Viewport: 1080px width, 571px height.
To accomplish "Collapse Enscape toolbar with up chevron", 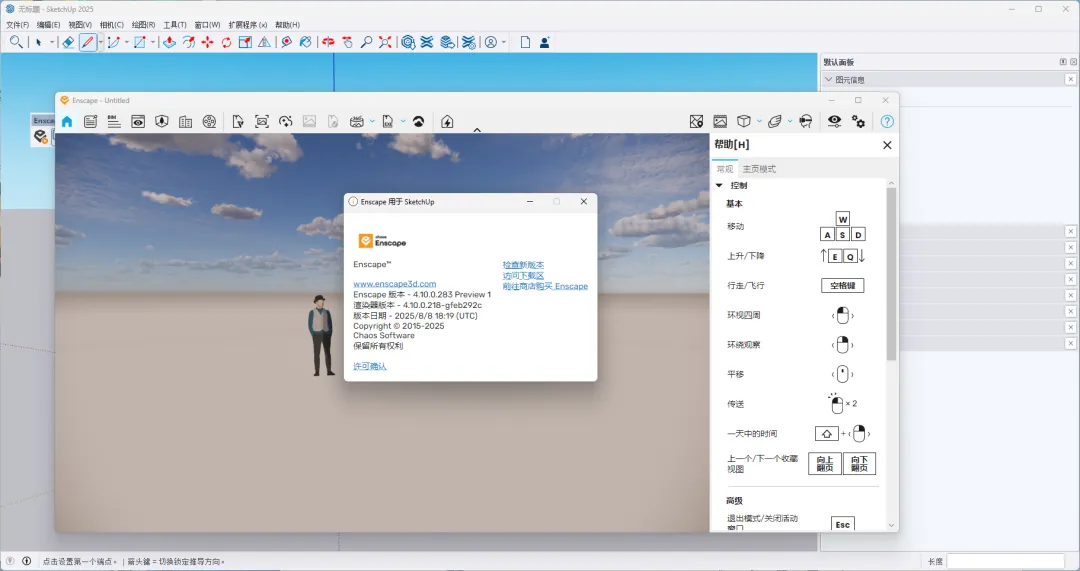I will [477, 129].
